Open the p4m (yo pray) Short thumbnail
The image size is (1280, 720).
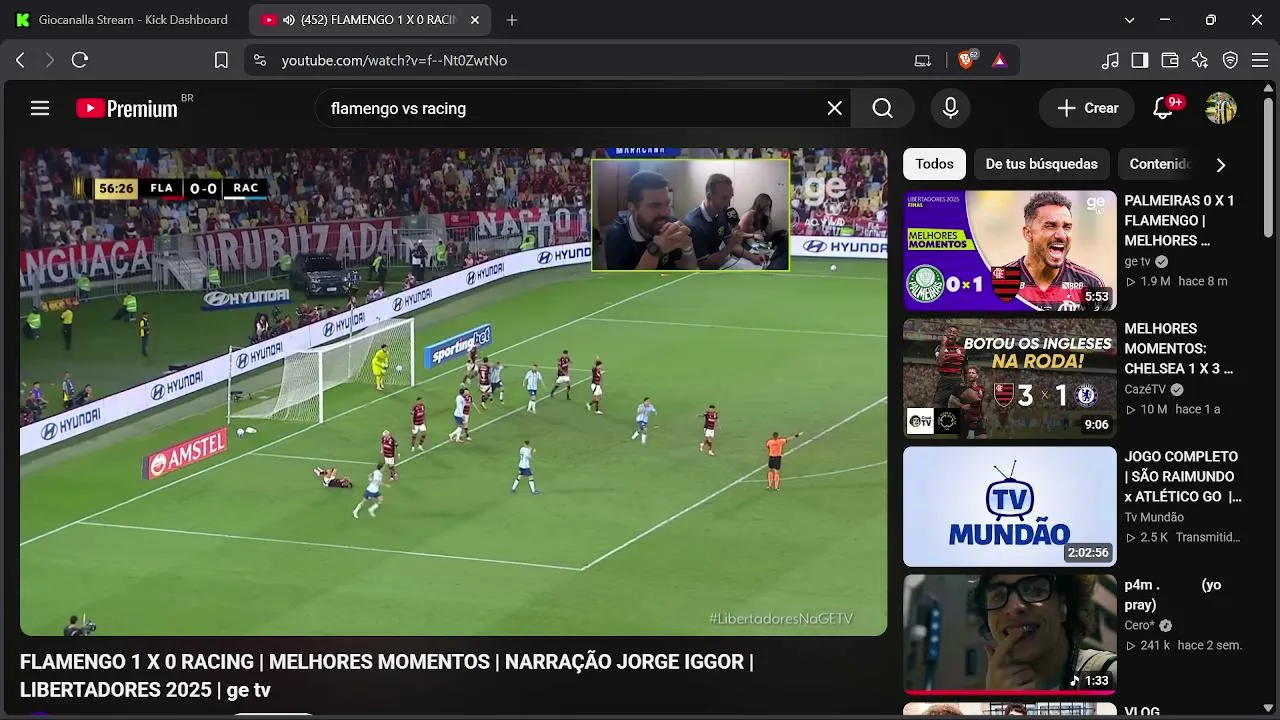pyautogui.click(x=1010, y=635)
